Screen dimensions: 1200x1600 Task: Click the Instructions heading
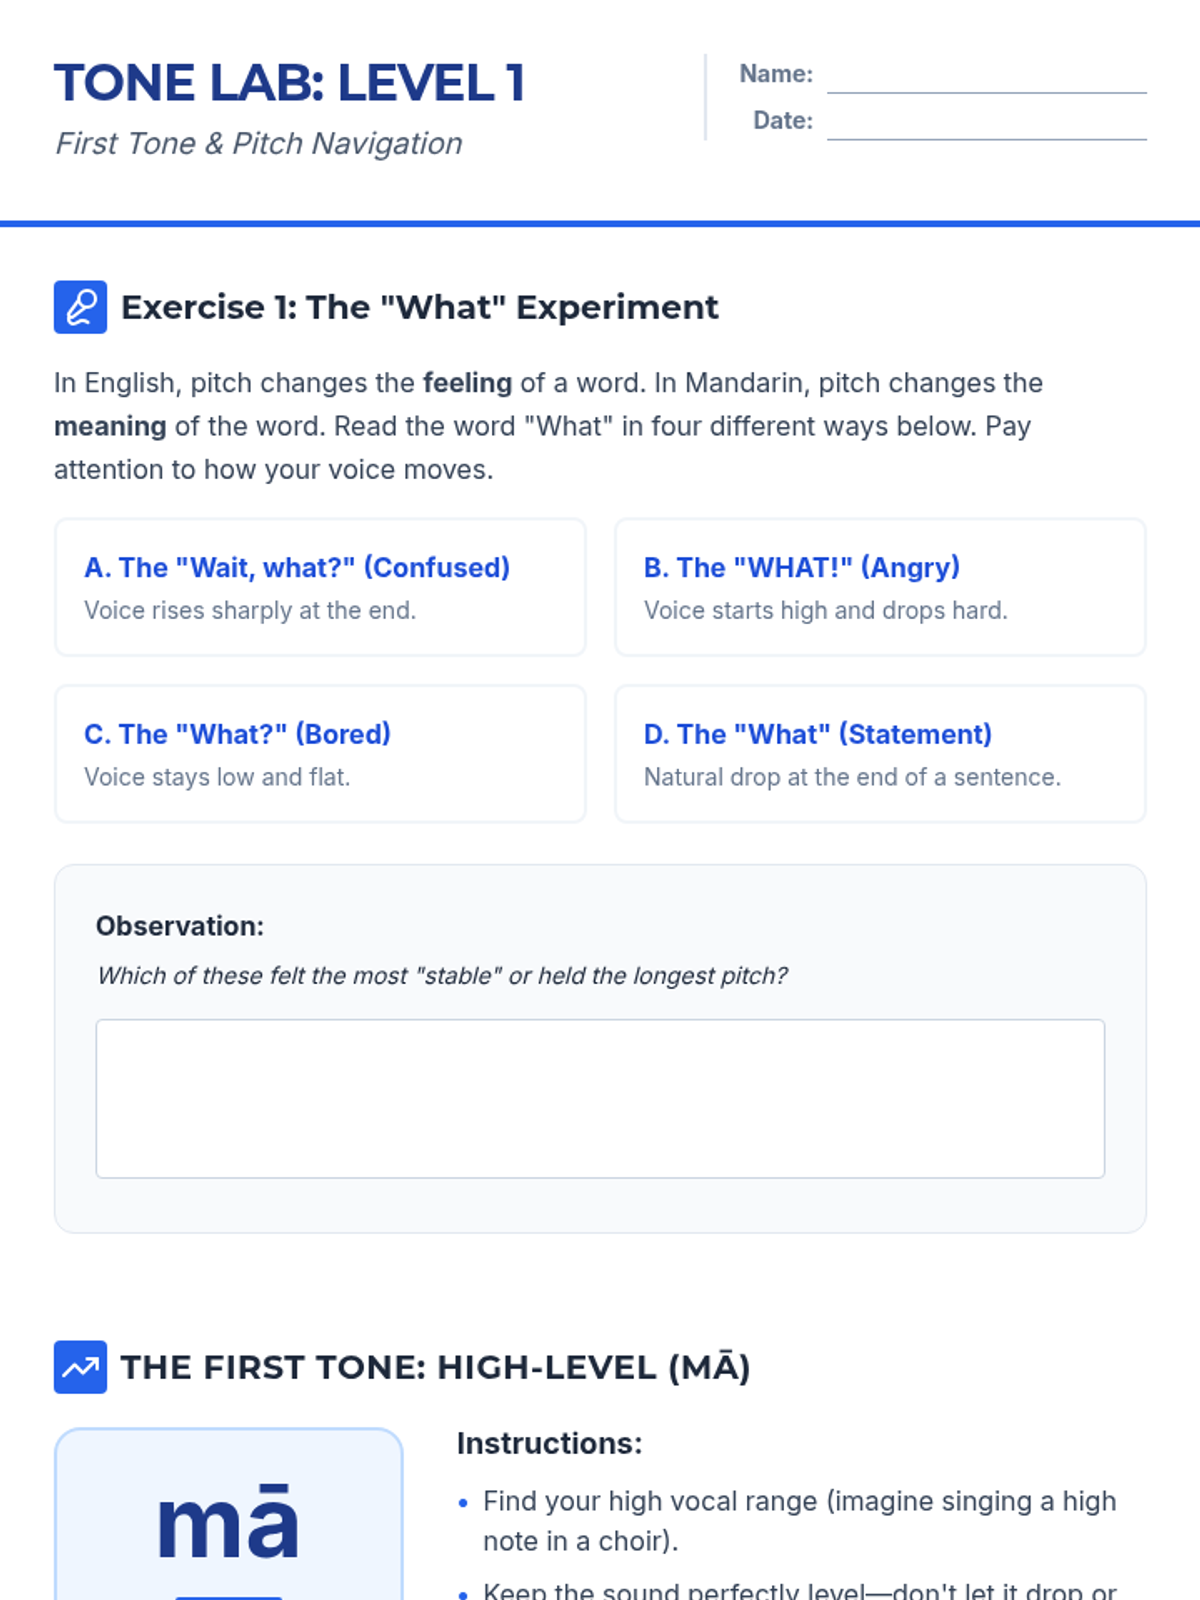click(x=549, y=1443)
